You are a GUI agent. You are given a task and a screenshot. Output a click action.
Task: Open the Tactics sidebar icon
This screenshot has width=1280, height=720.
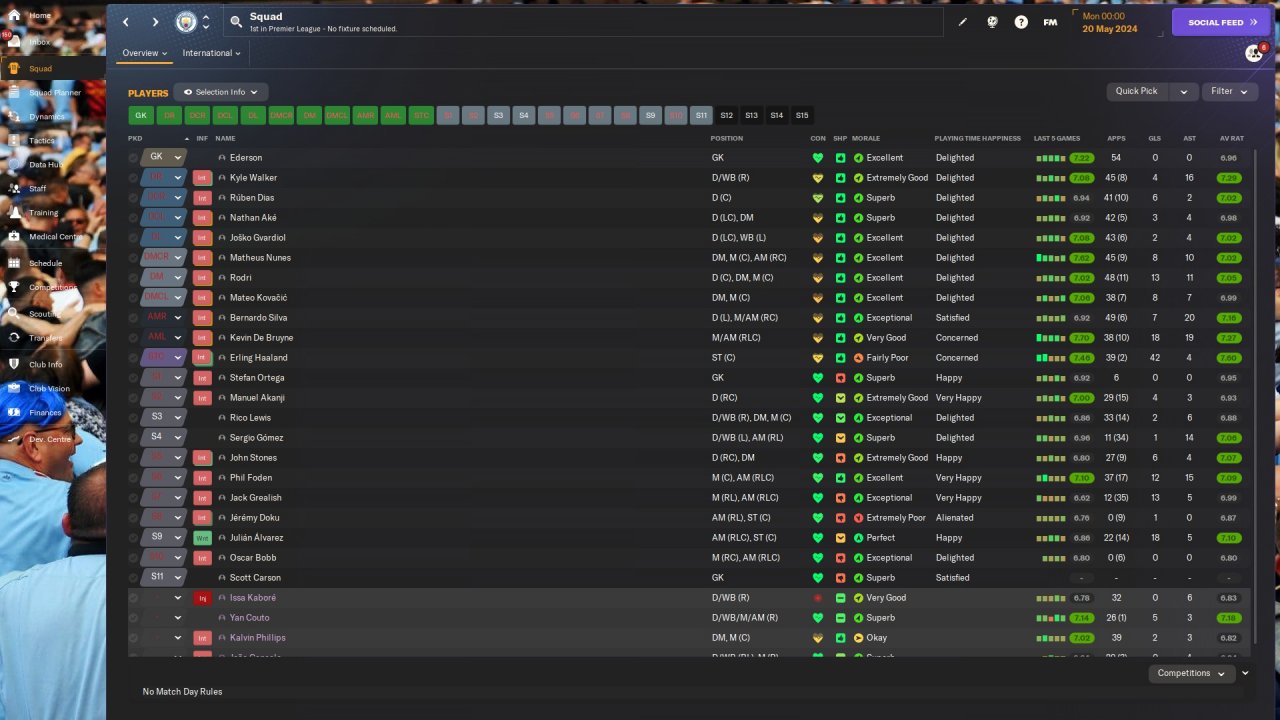pos(15,141)
